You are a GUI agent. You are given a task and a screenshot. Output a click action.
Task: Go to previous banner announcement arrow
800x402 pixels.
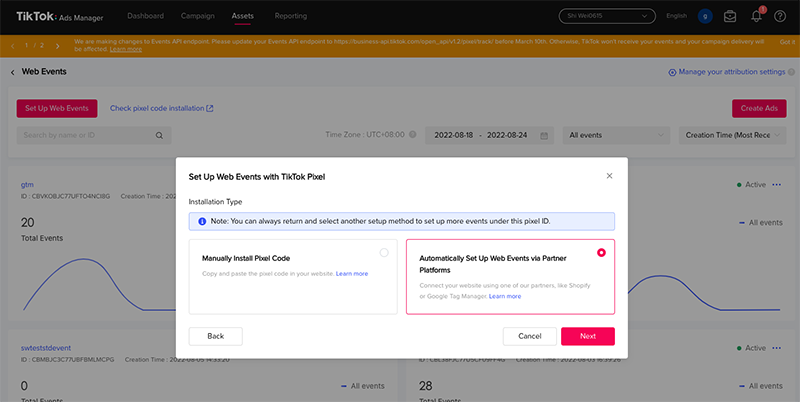tap(12, 46)
